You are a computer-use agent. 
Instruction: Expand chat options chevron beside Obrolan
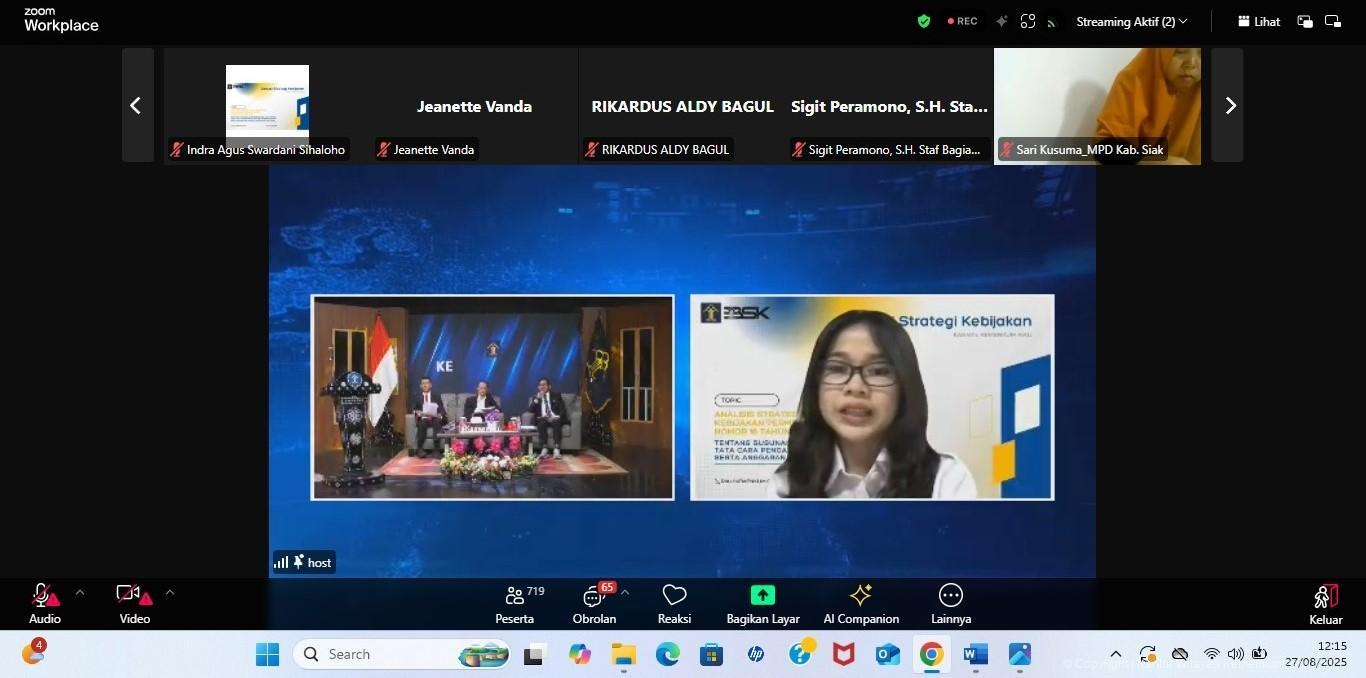point(625,593)
